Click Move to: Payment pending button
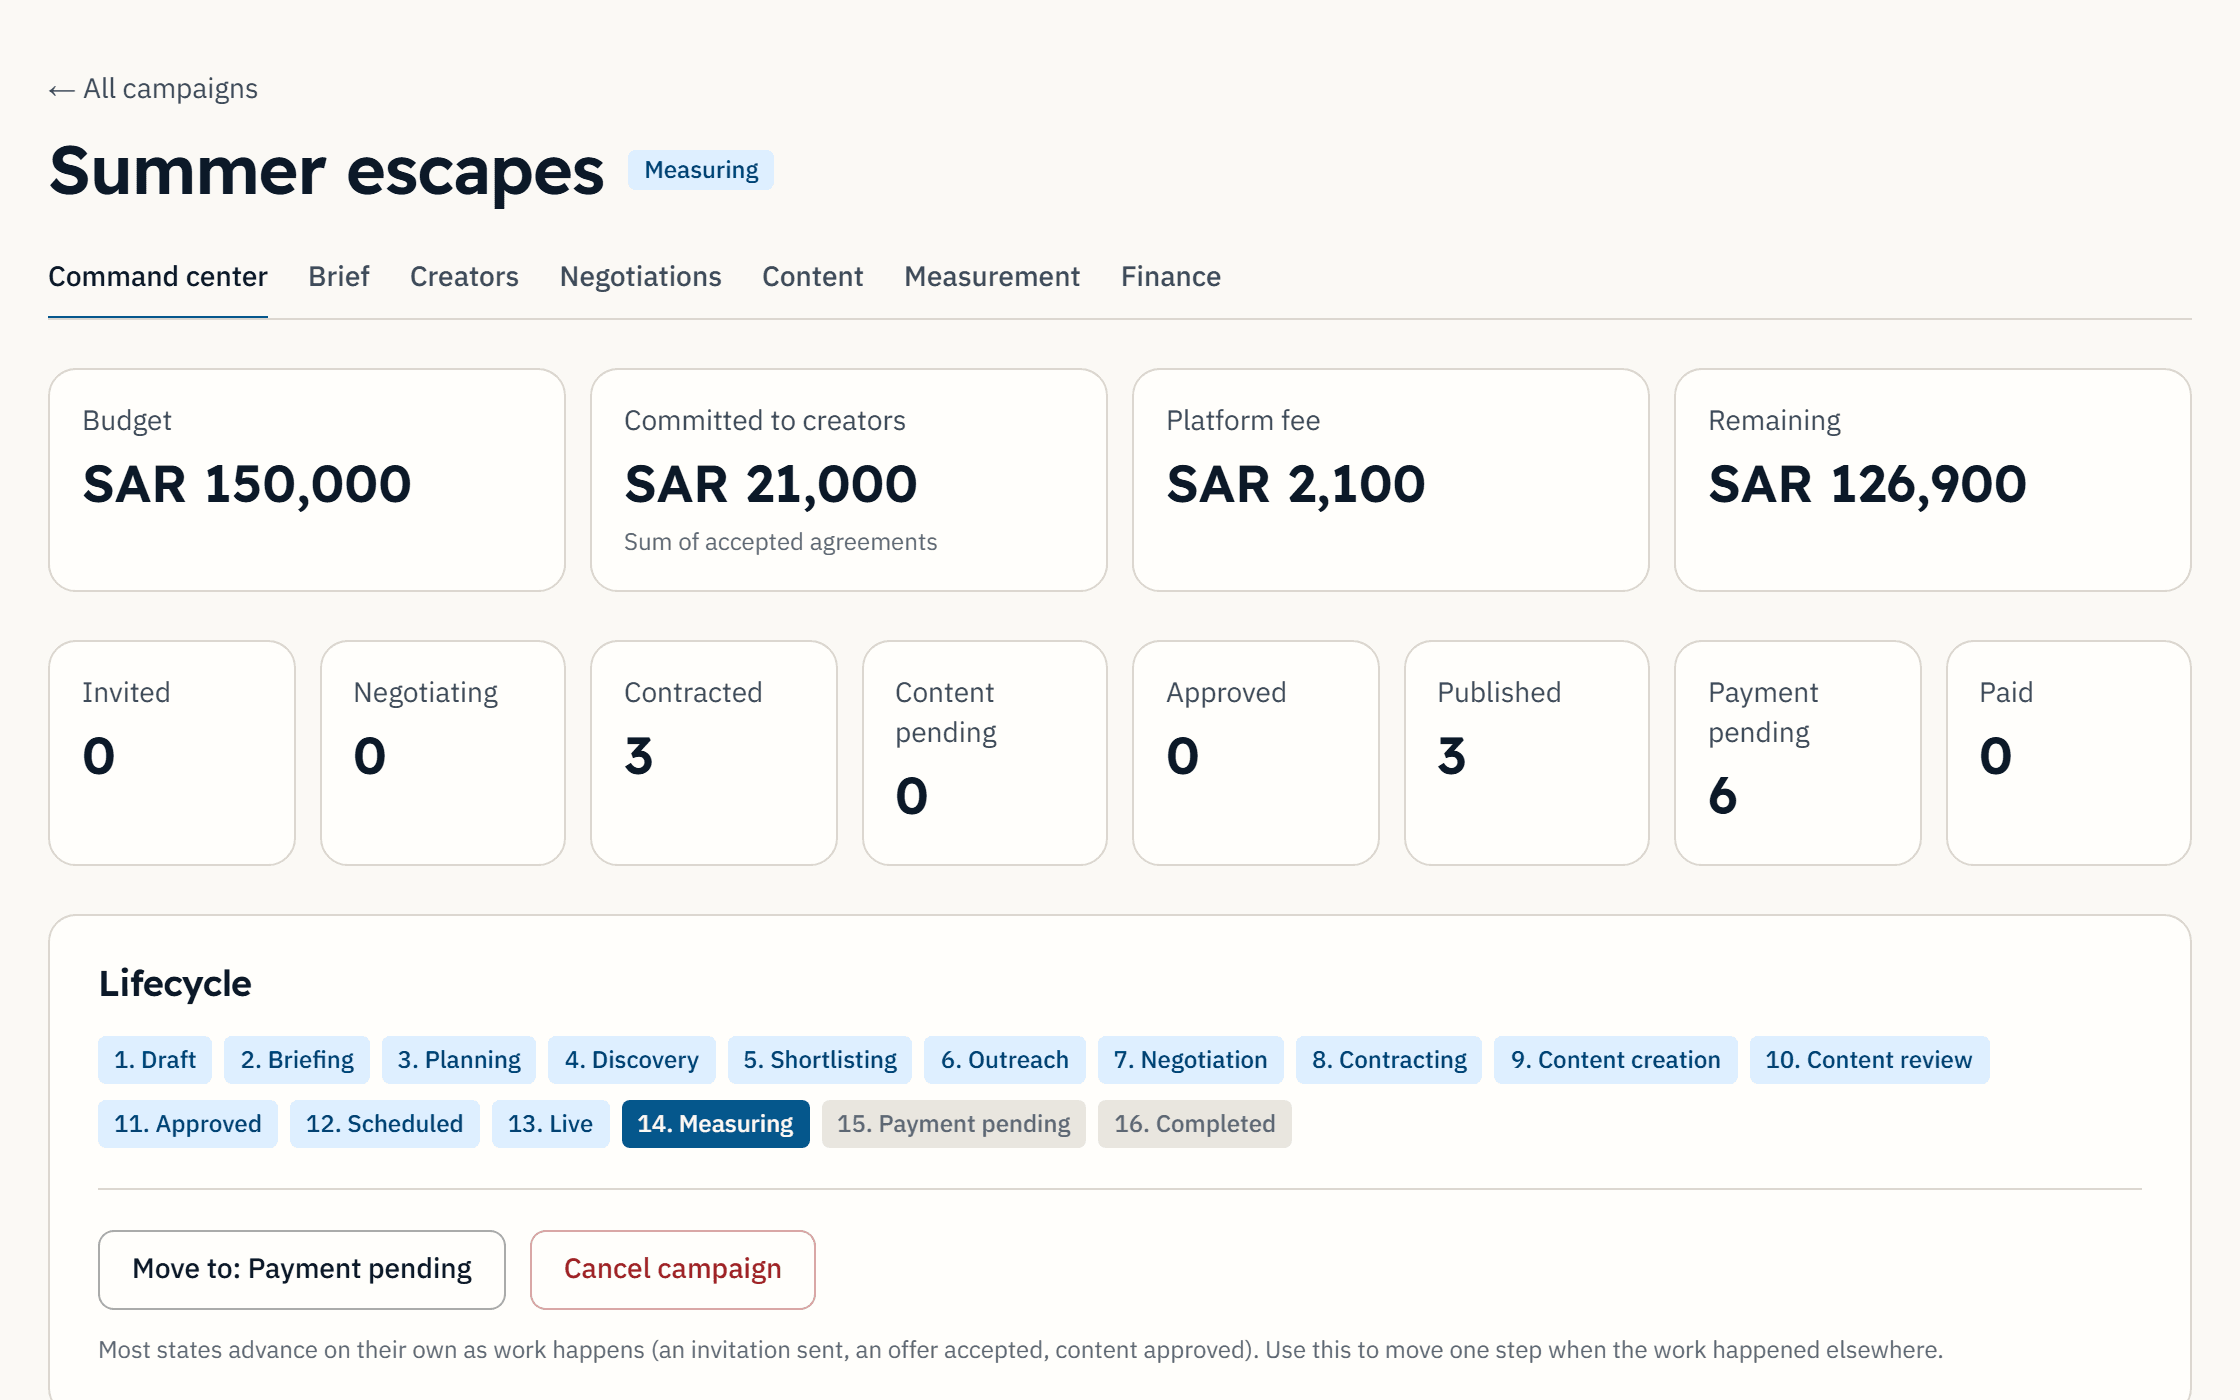 302,1269
